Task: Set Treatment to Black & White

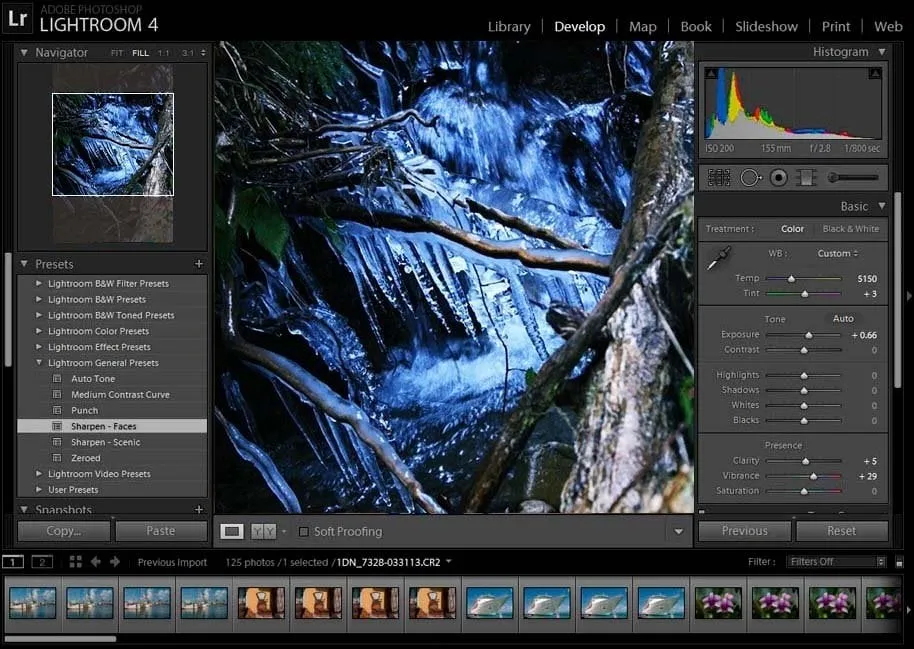Action: pyautogui.click(x=852, y=229)
